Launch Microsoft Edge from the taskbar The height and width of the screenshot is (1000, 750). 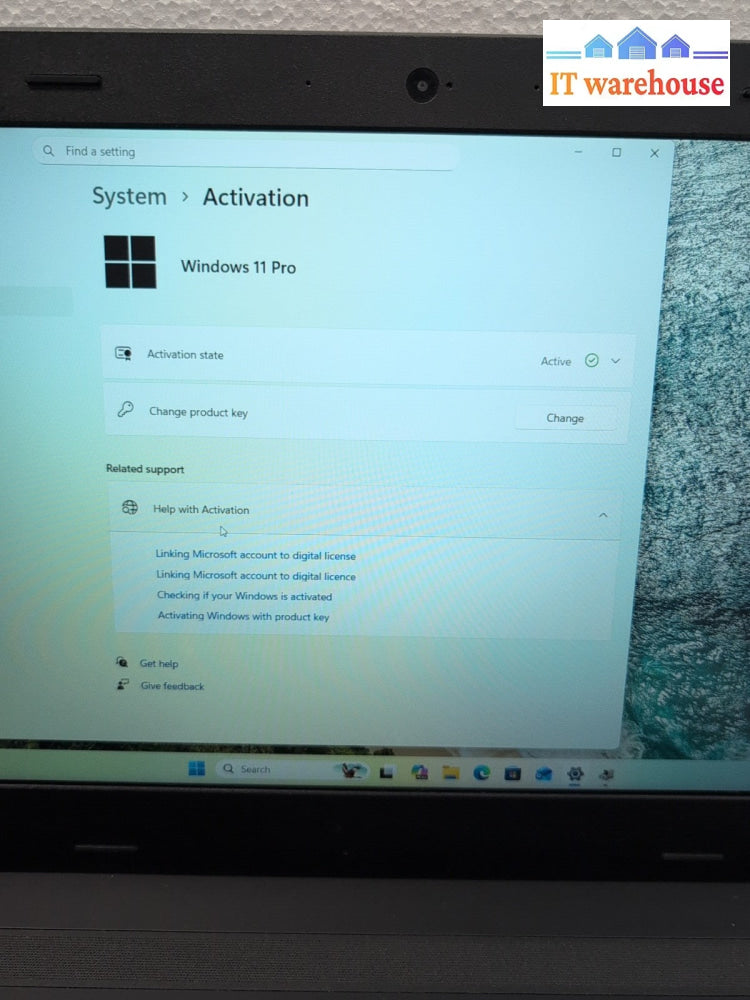482,774
